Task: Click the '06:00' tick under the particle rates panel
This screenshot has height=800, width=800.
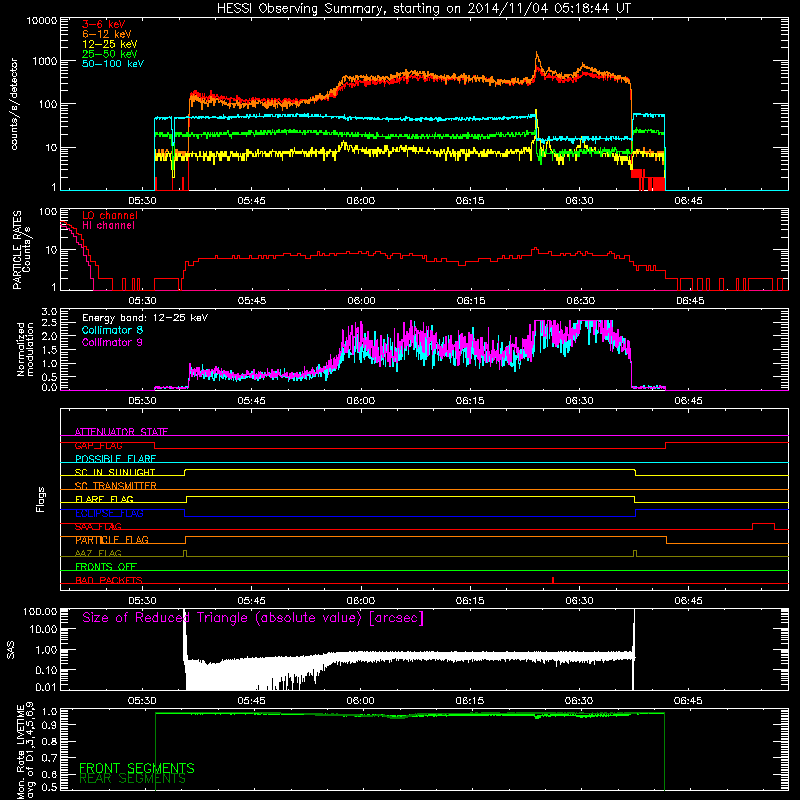Action: point(361,301)
